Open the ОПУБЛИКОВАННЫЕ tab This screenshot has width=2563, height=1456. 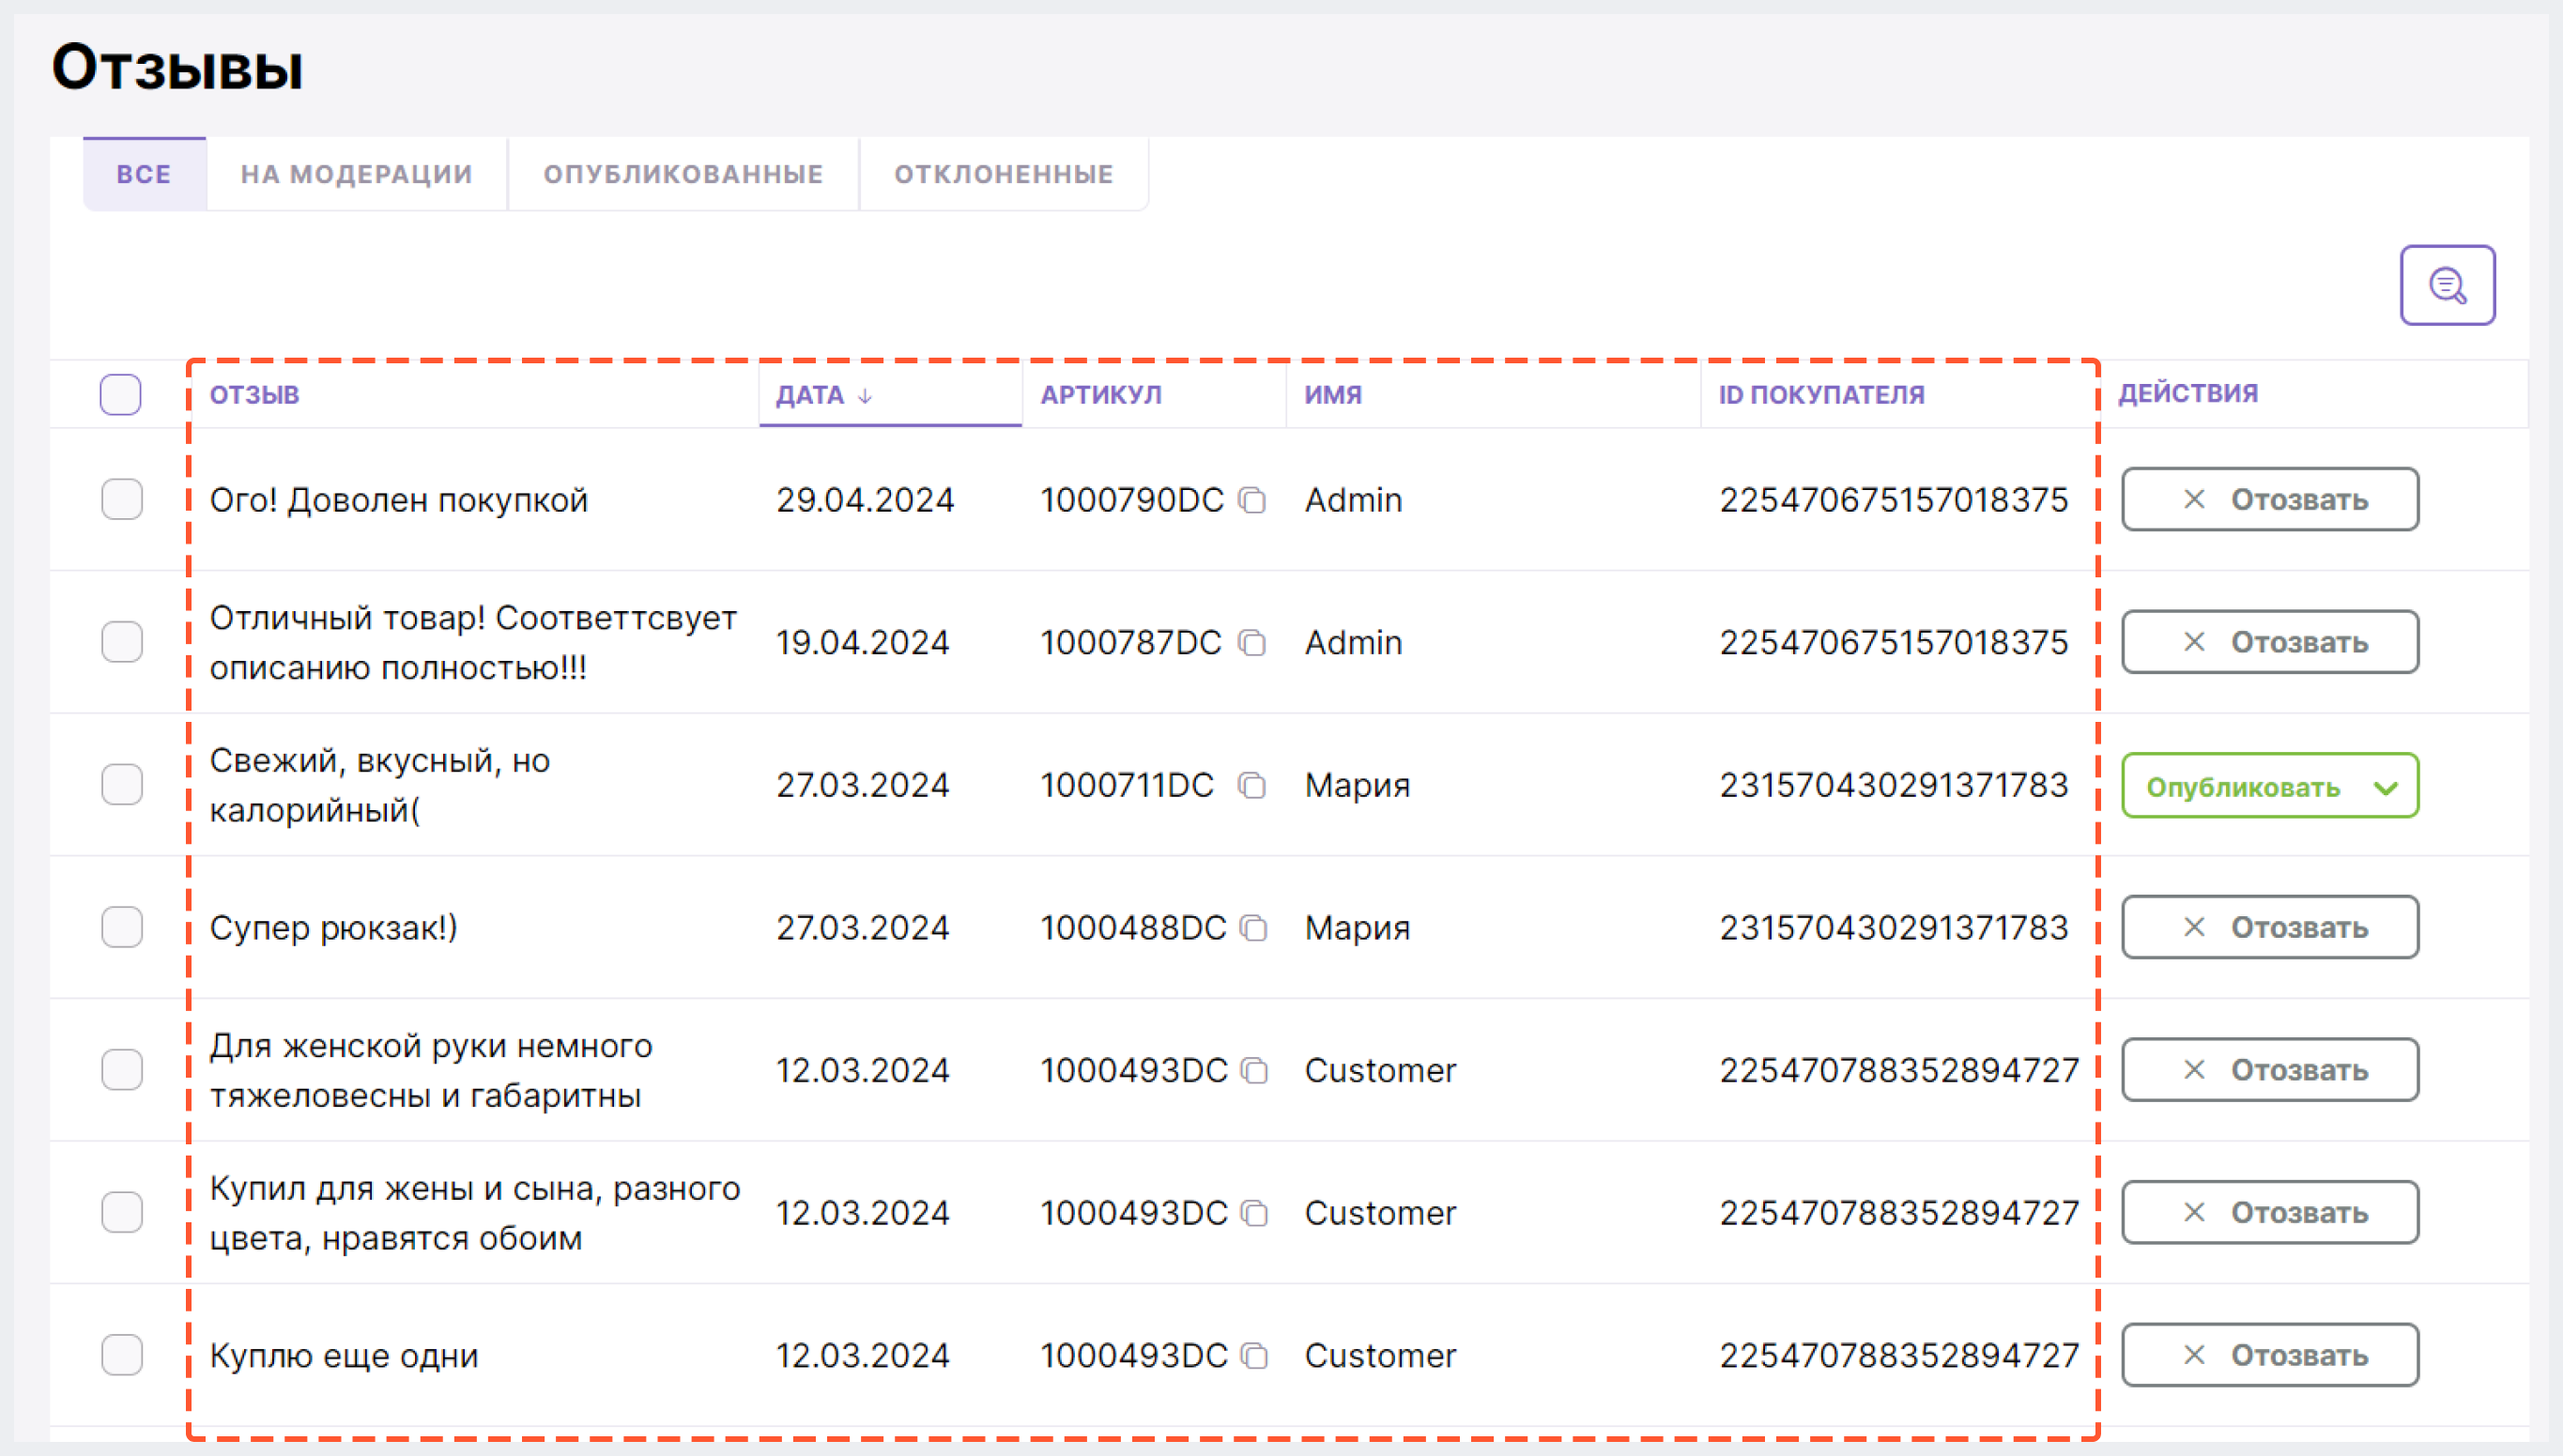tap(684, 174)
